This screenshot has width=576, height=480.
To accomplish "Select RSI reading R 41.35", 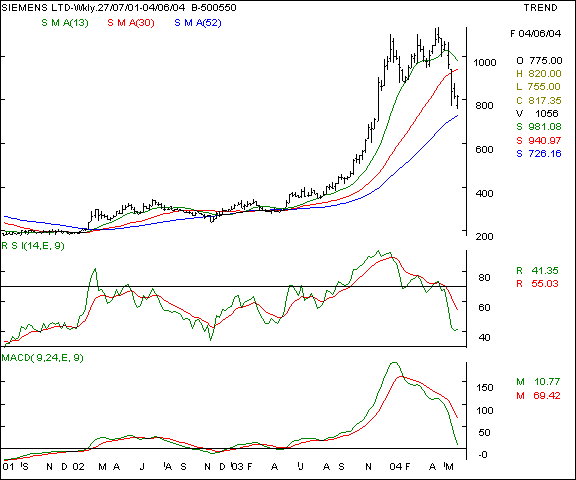I will point(537,270).
